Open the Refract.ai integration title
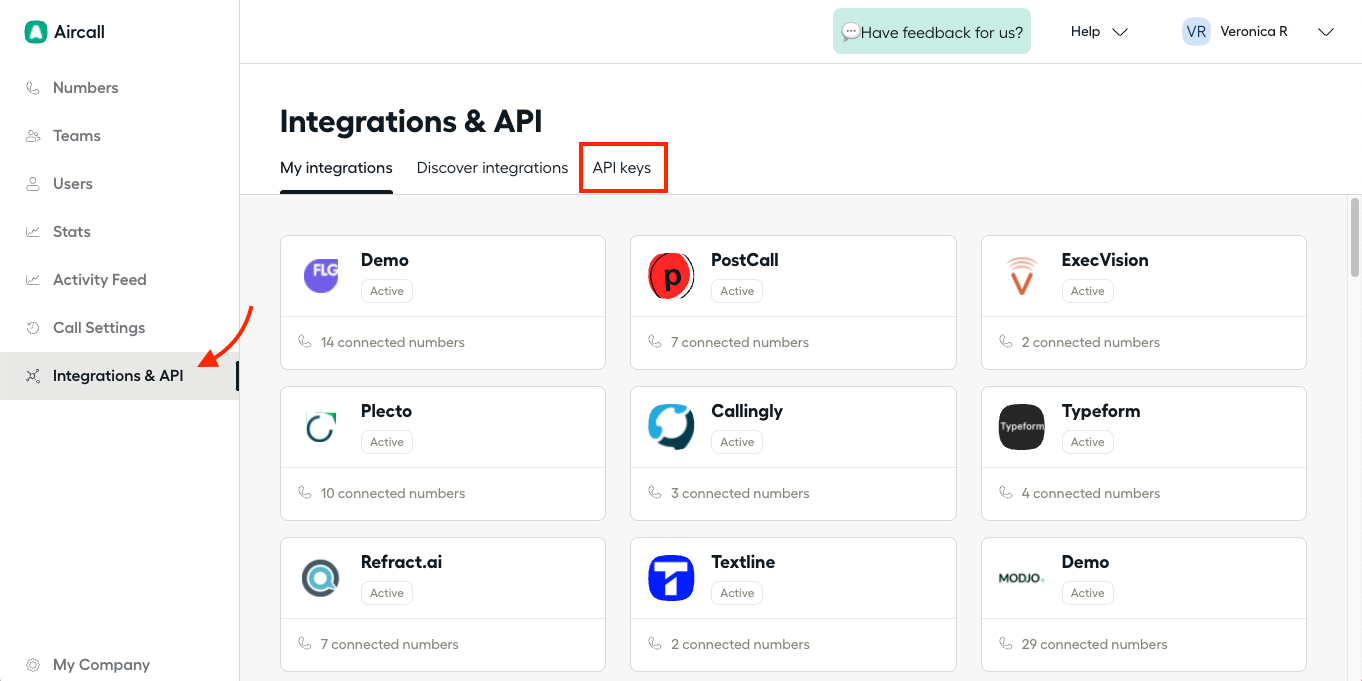The height and width of the screenshot is (681, 1362). 401,562
